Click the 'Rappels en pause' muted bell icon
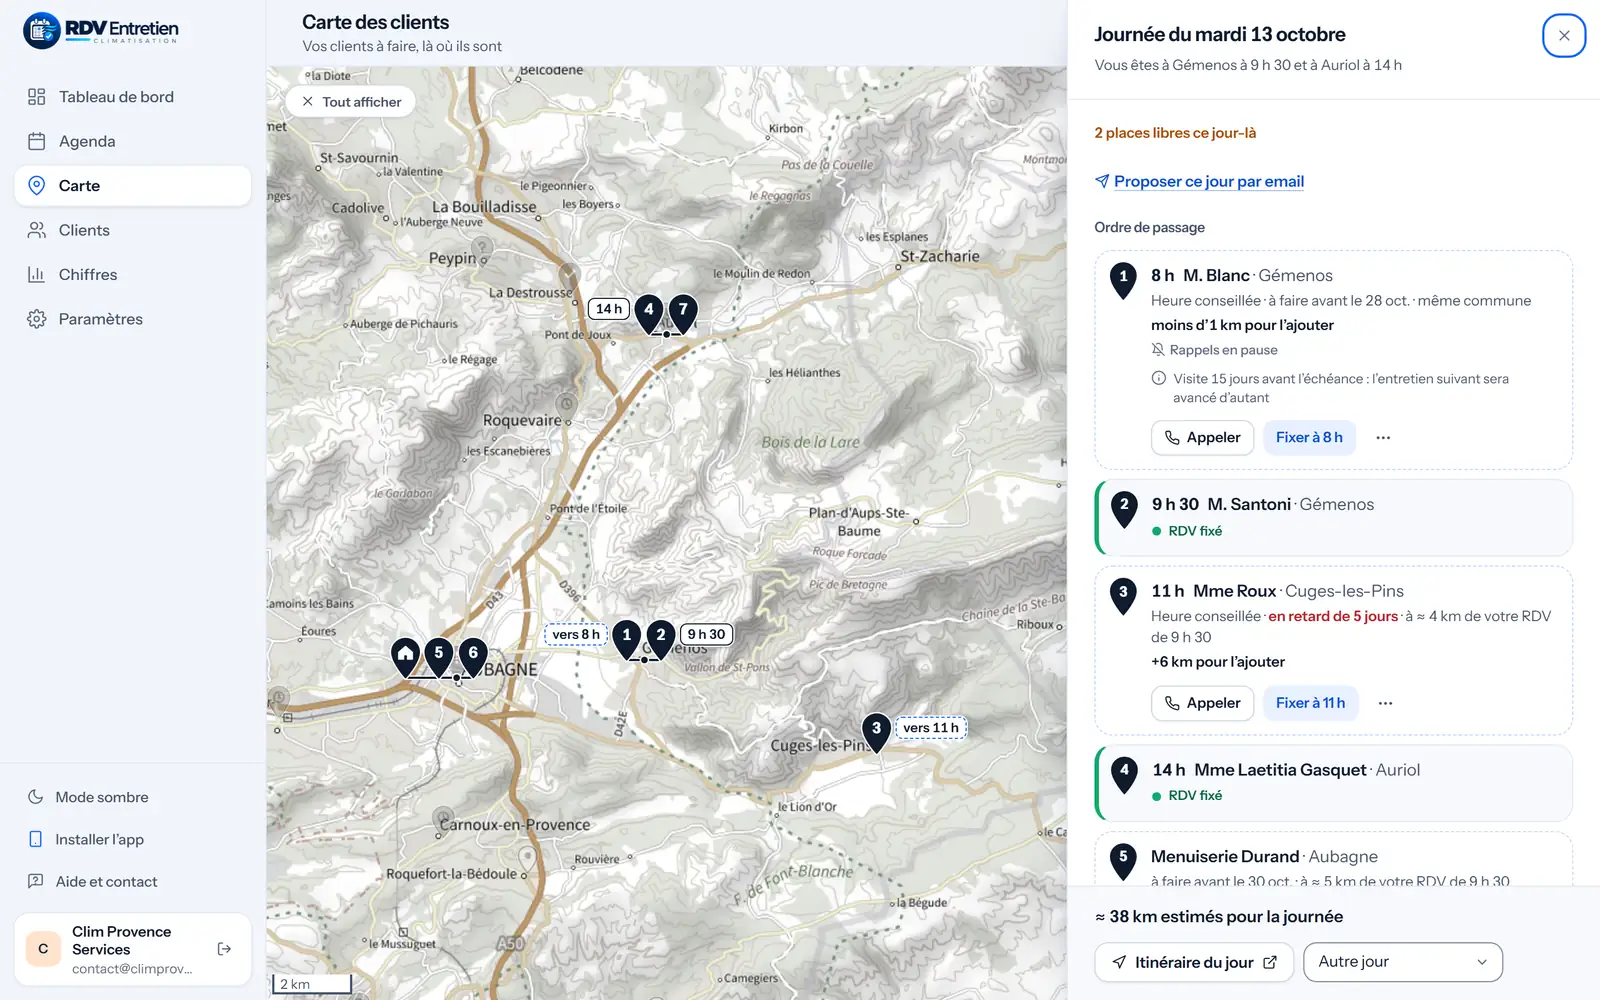 pyautogui.click(x=1158, y=350)
